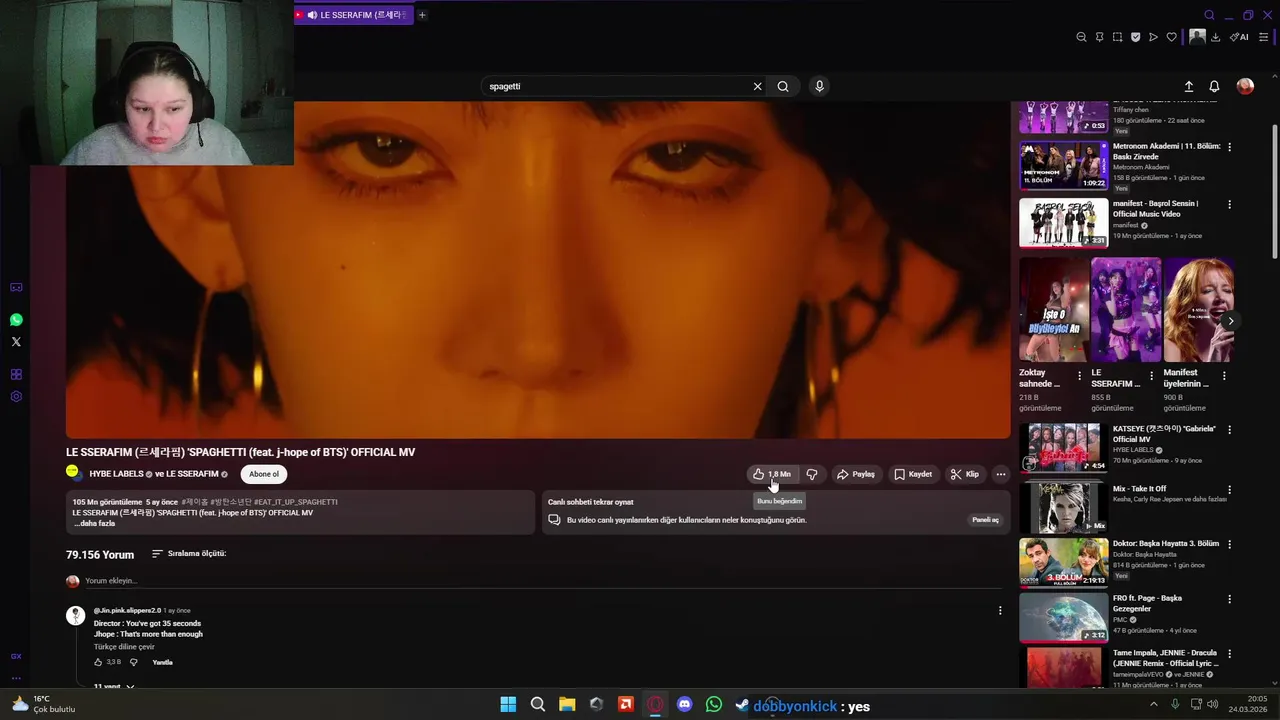Open YouTube notifications bell
The height and width of the screenshot is (720, 1280).
[1214, 86]
